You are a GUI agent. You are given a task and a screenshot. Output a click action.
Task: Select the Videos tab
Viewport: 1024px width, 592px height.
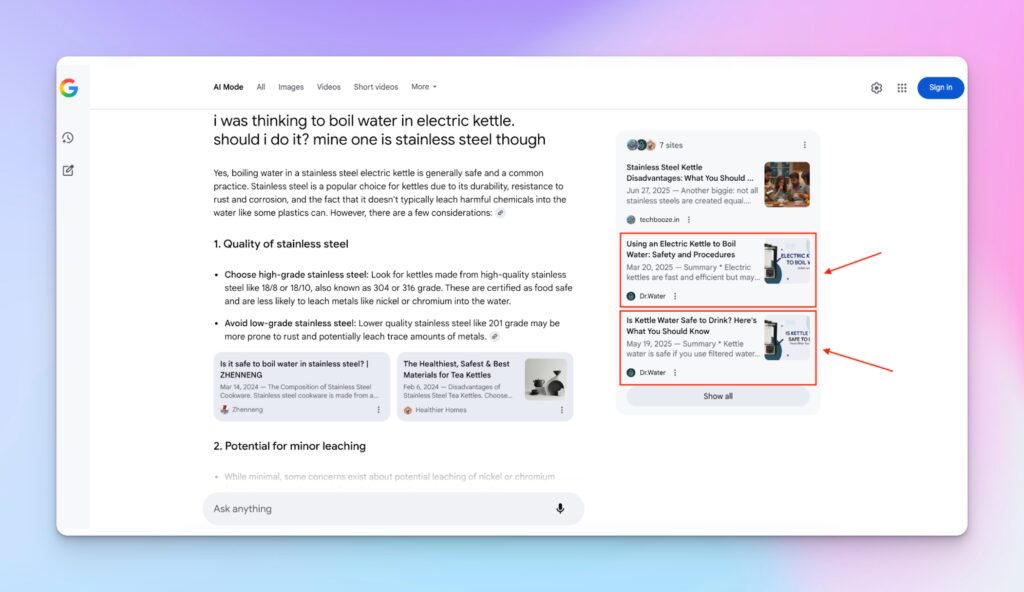click(x=329, y=87)
